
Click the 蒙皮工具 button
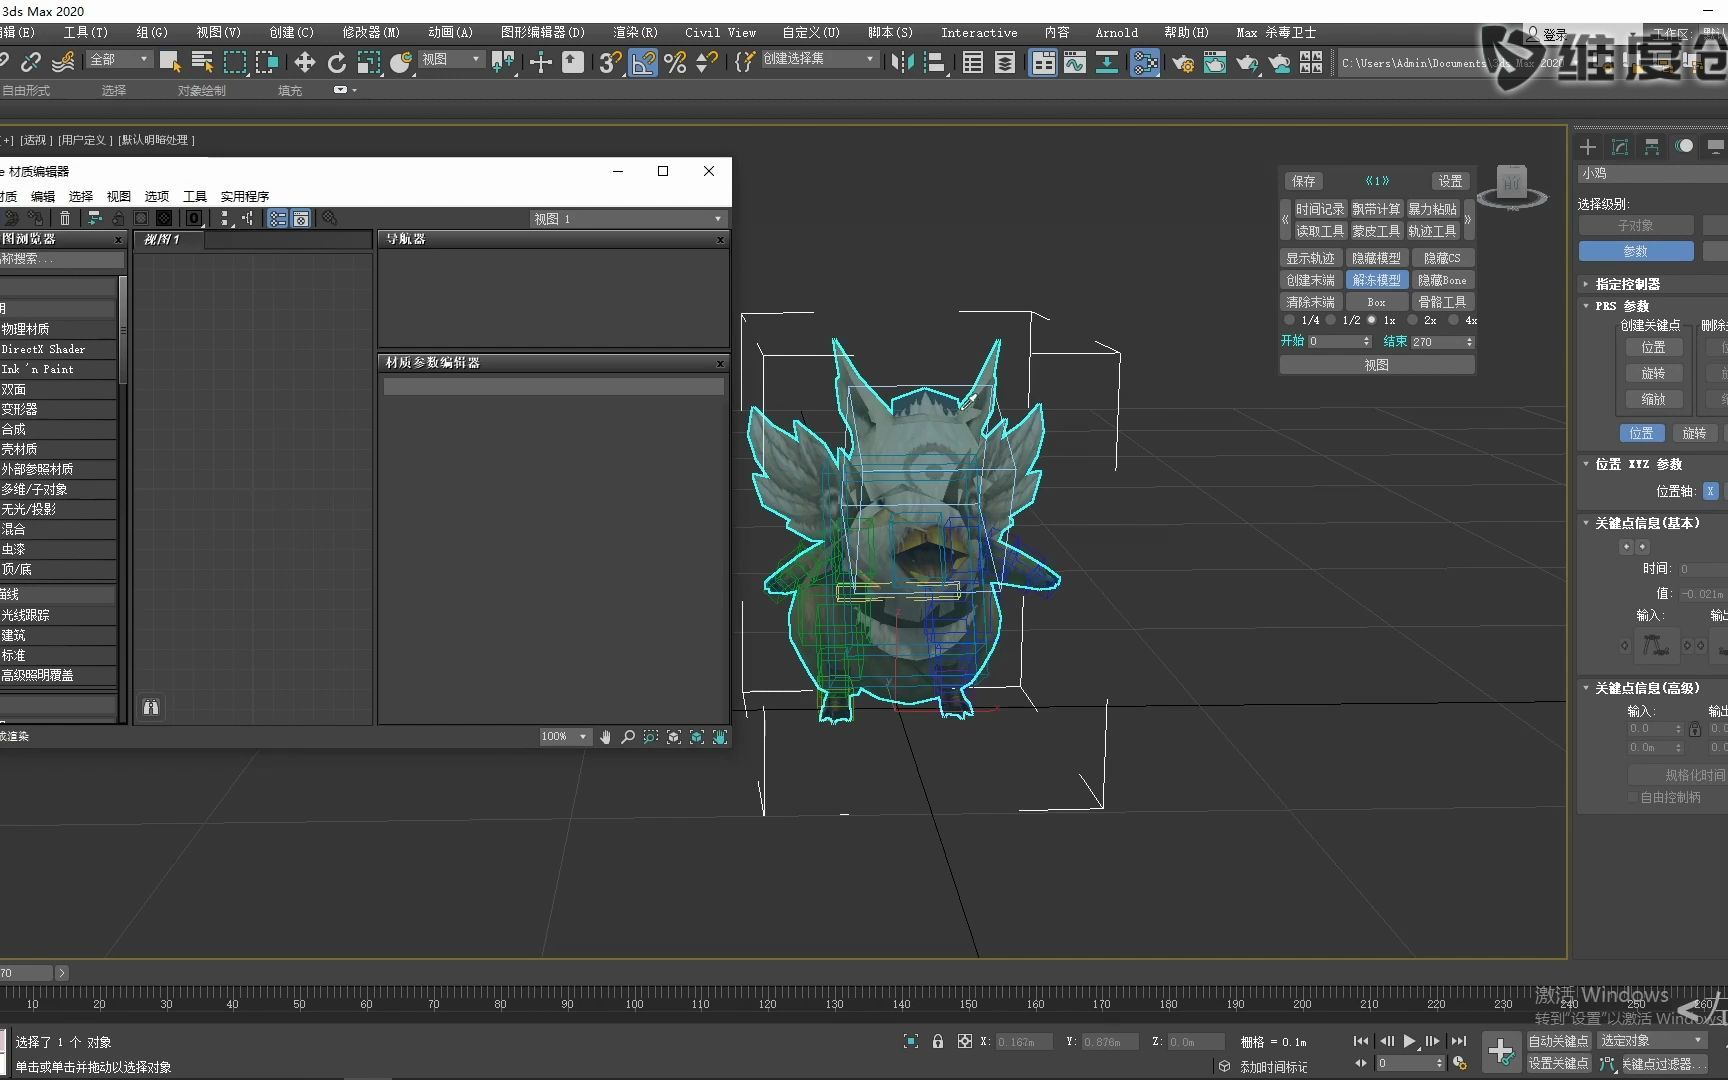pyautogui.click(x=1376, y=231)
